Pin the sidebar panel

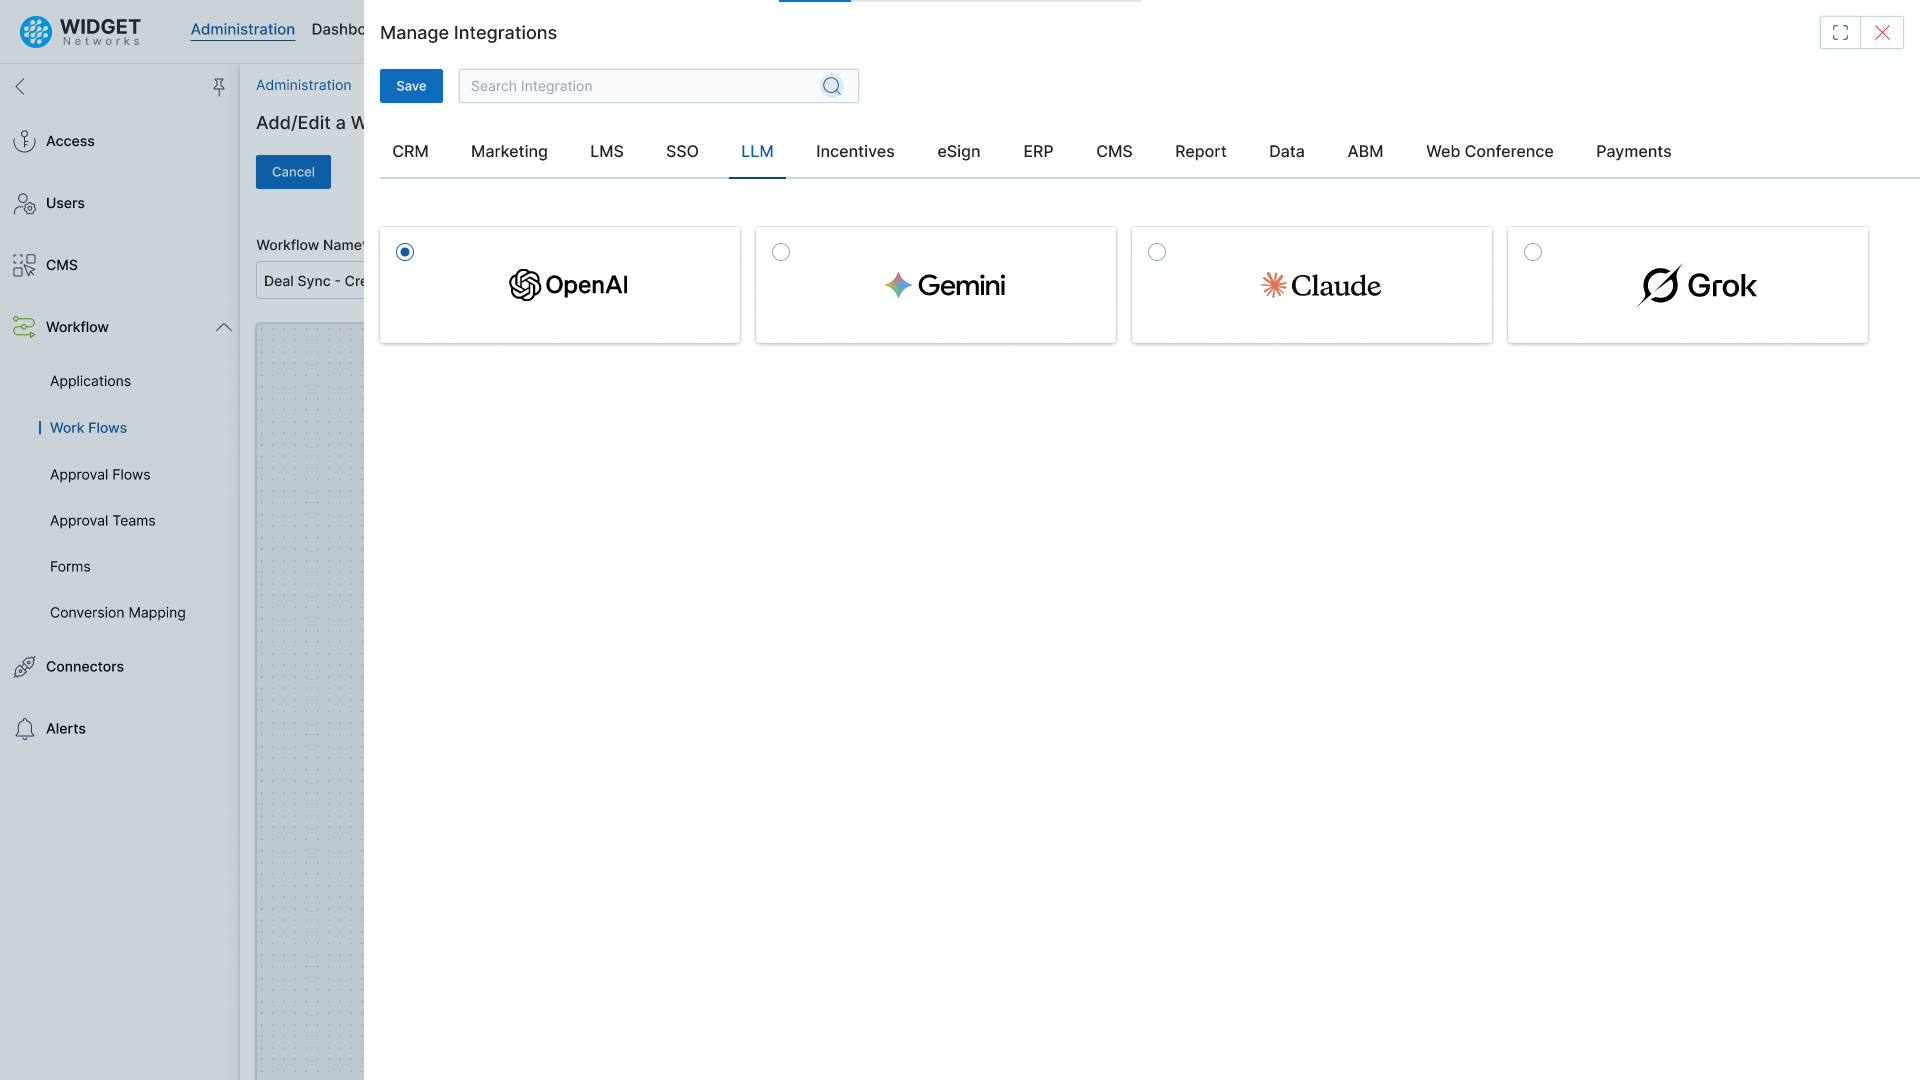(219, 87)
